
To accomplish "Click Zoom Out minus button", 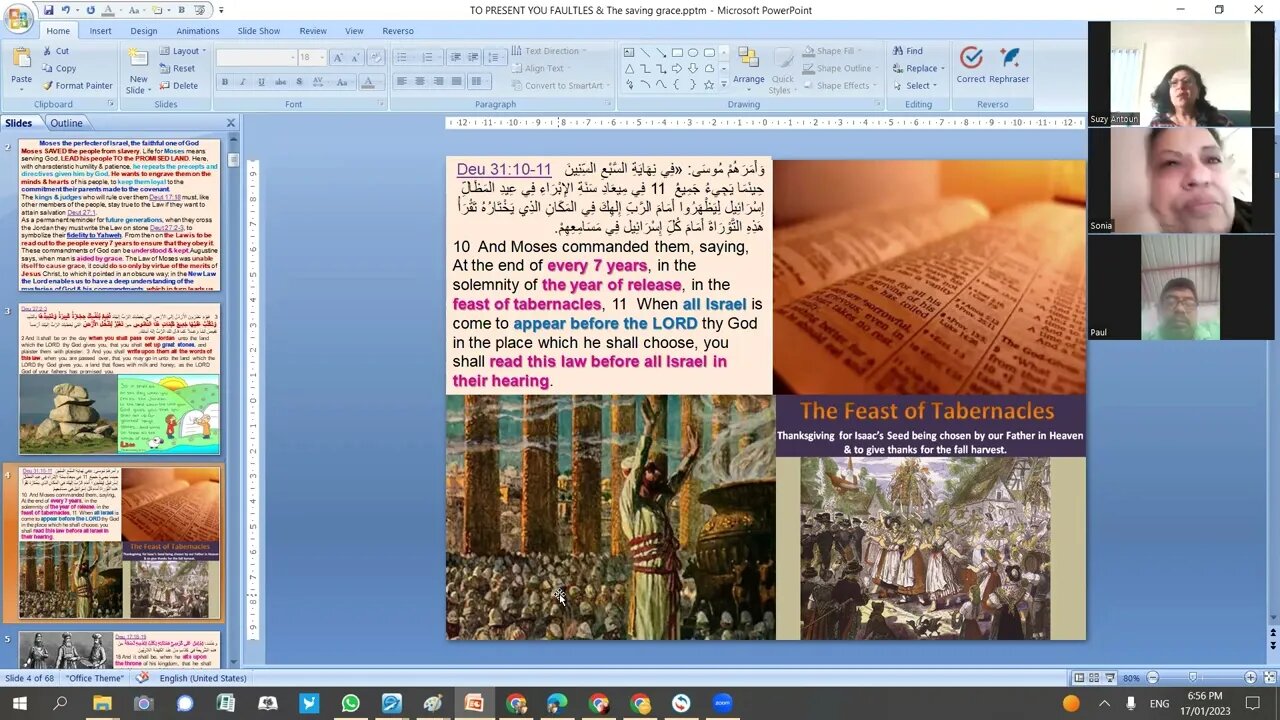I will [x=1153, y=678].
